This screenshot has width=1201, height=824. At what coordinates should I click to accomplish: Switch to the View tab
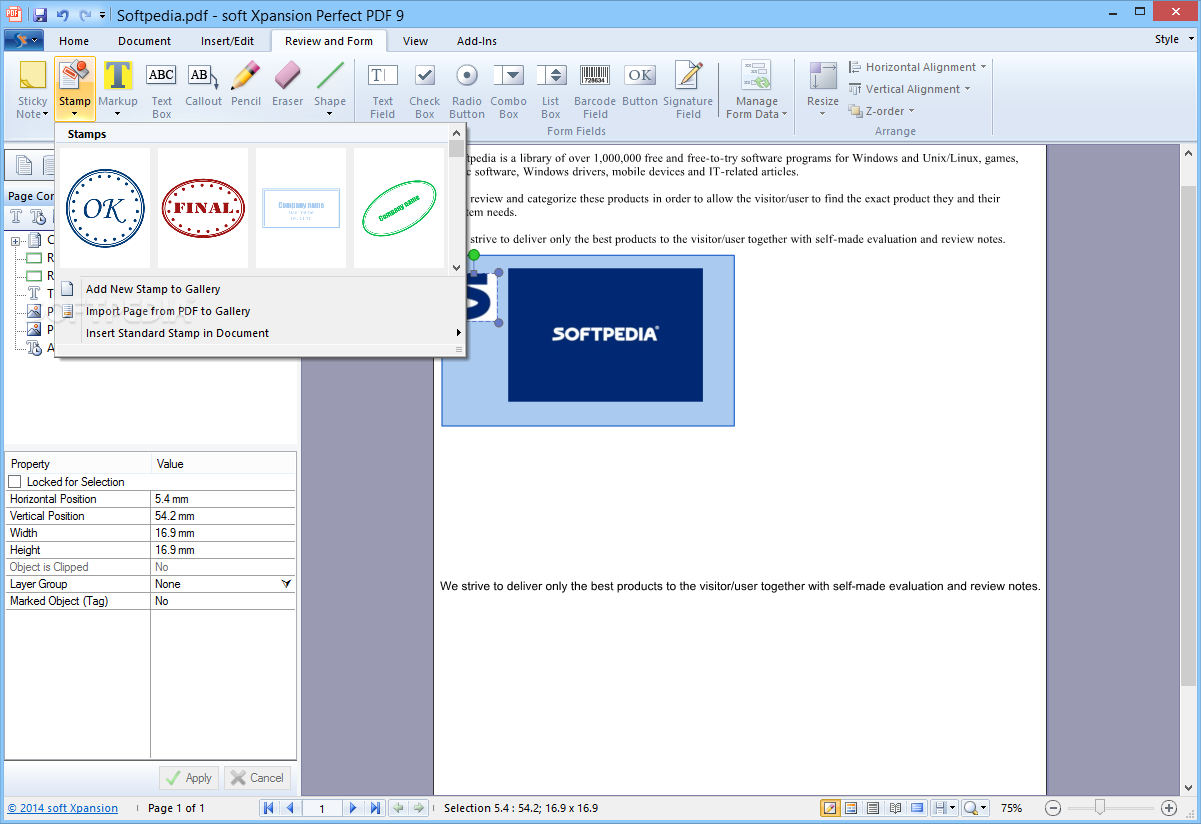[x=415, y=41]
